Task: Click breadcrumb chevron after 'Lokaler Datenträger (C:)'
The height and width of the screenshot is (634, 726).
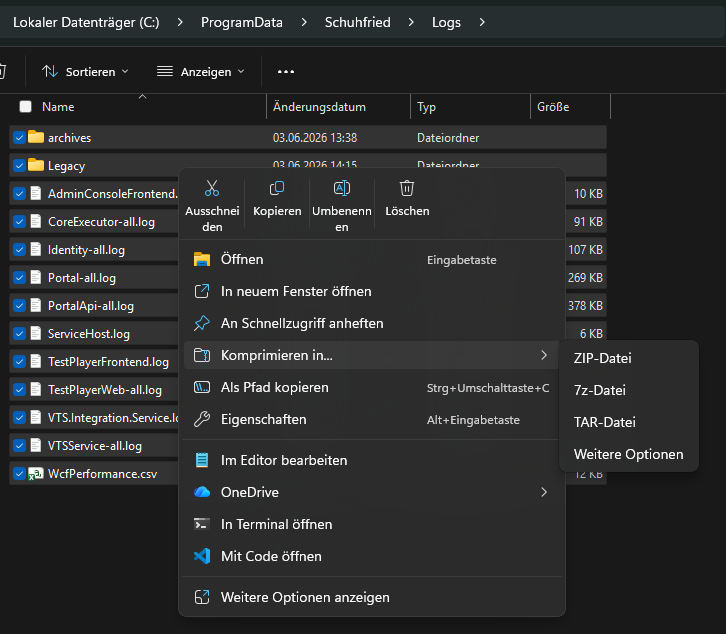Action: pyautogui.click(x=180, y=22)
